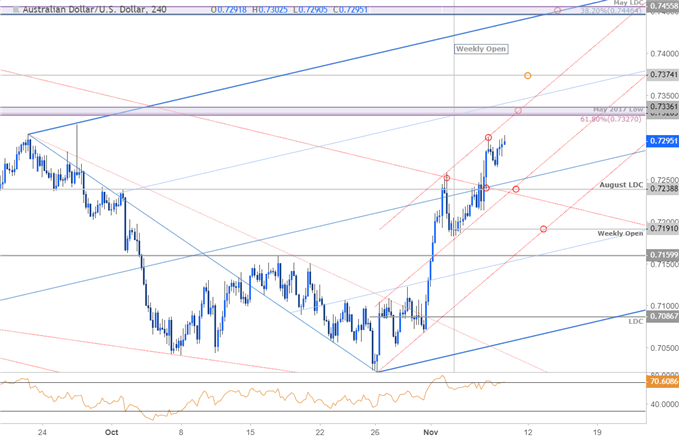Click the high value H0.73025
Image resolution: width=679 pixels, height=436 pixels.
click(269, 9)
